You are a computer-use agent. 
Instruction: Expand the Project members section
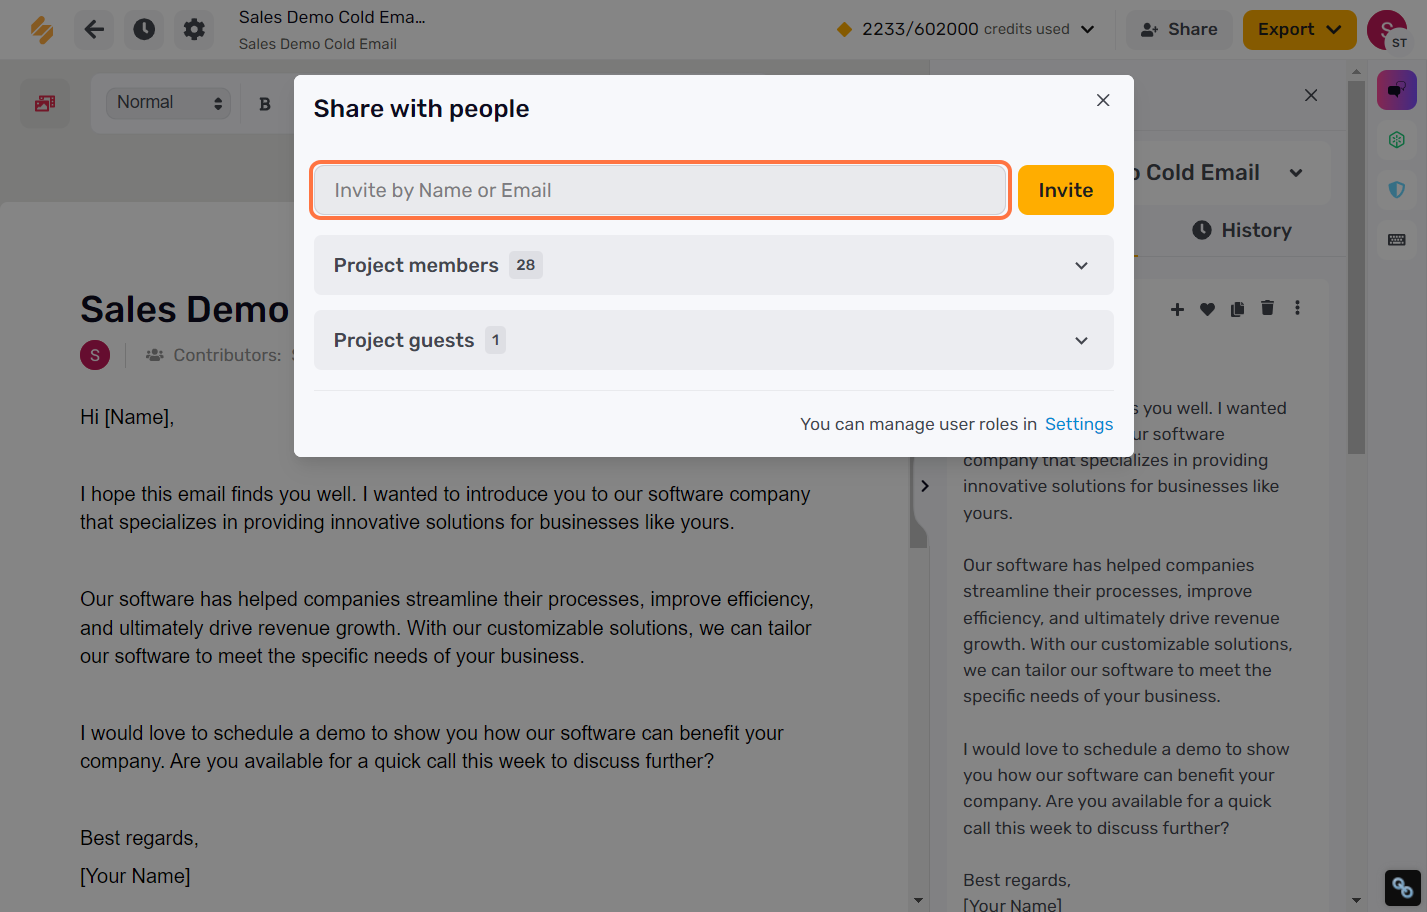click(x=714, y=265)
